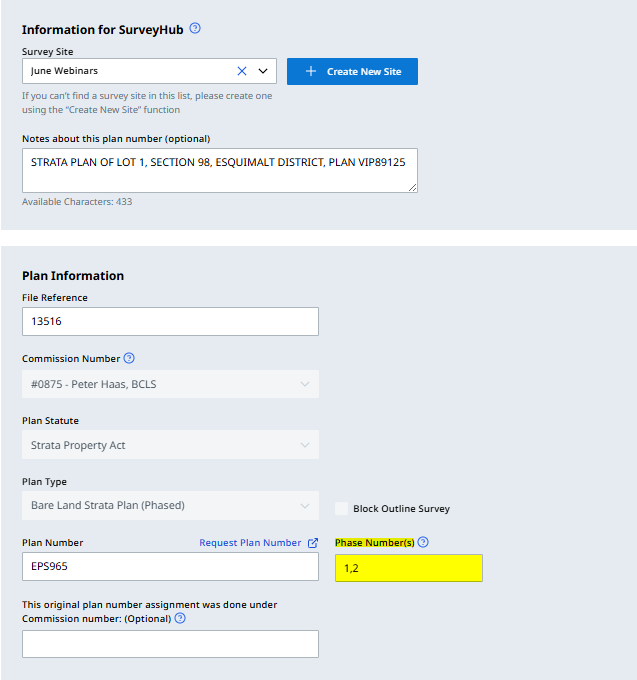Click help icon next to Information for SurveyHub
This screenshot has height=680, width=637.
coord(195,28)
